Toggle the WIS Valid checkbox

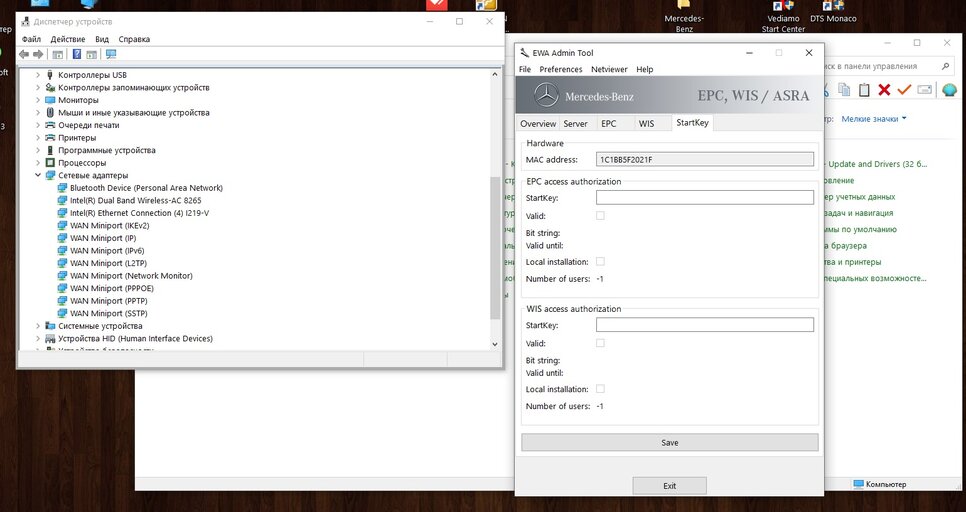click(x=600, y=343)
